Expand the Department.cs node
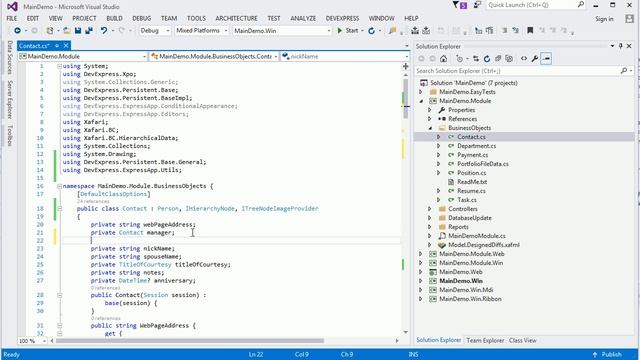Screen dimensions: 640x360 point(439,146)
